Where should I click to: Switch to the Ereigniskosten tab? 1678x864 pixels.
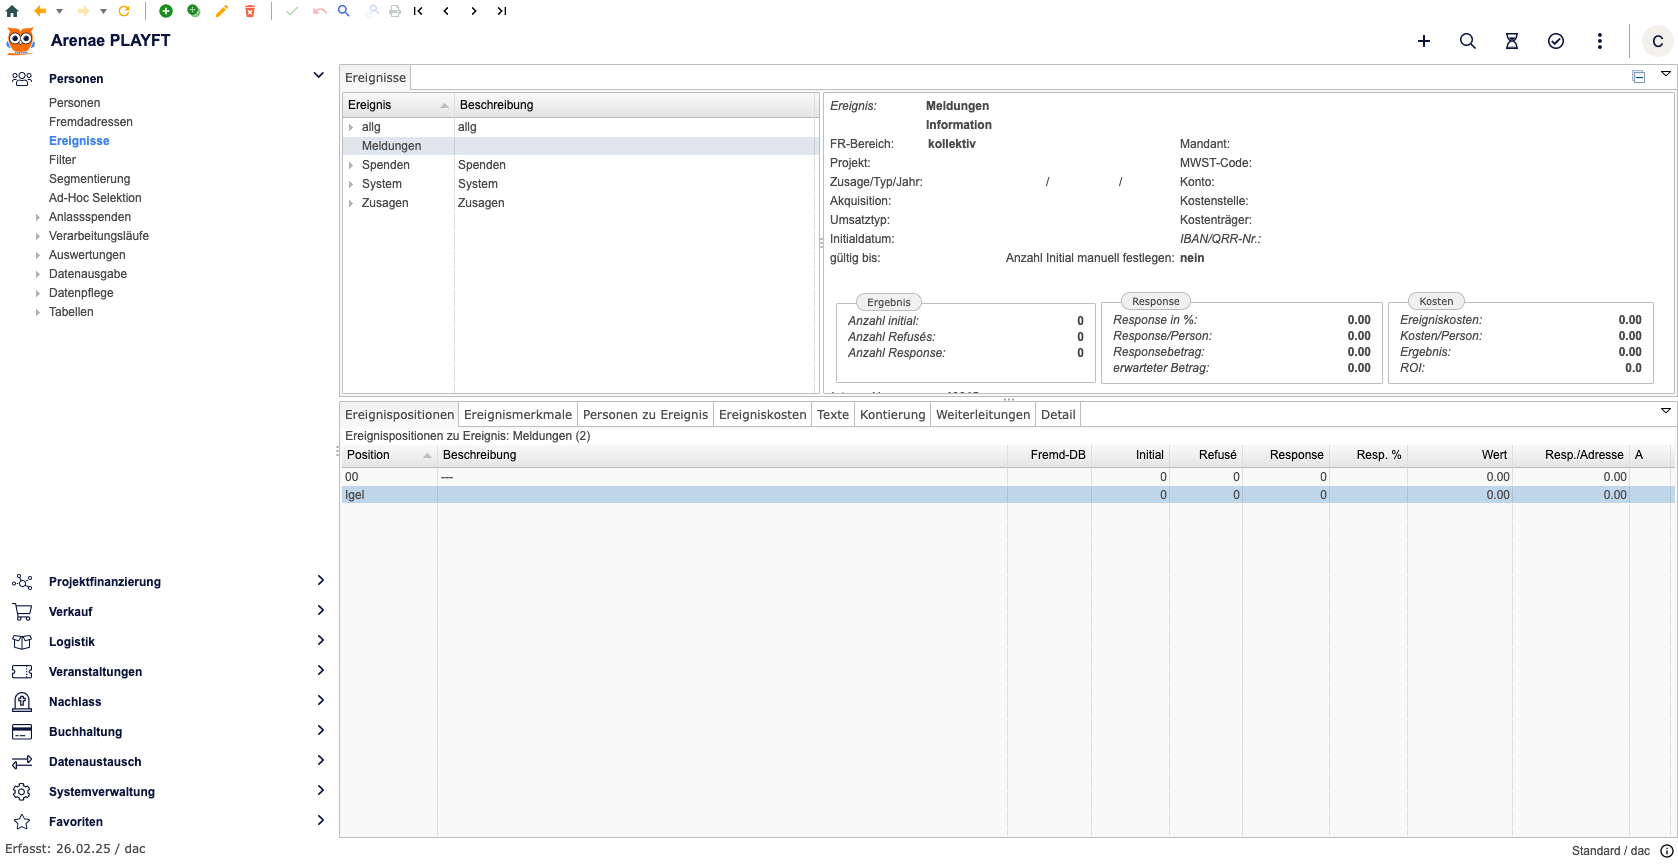[x=762, y=415]
